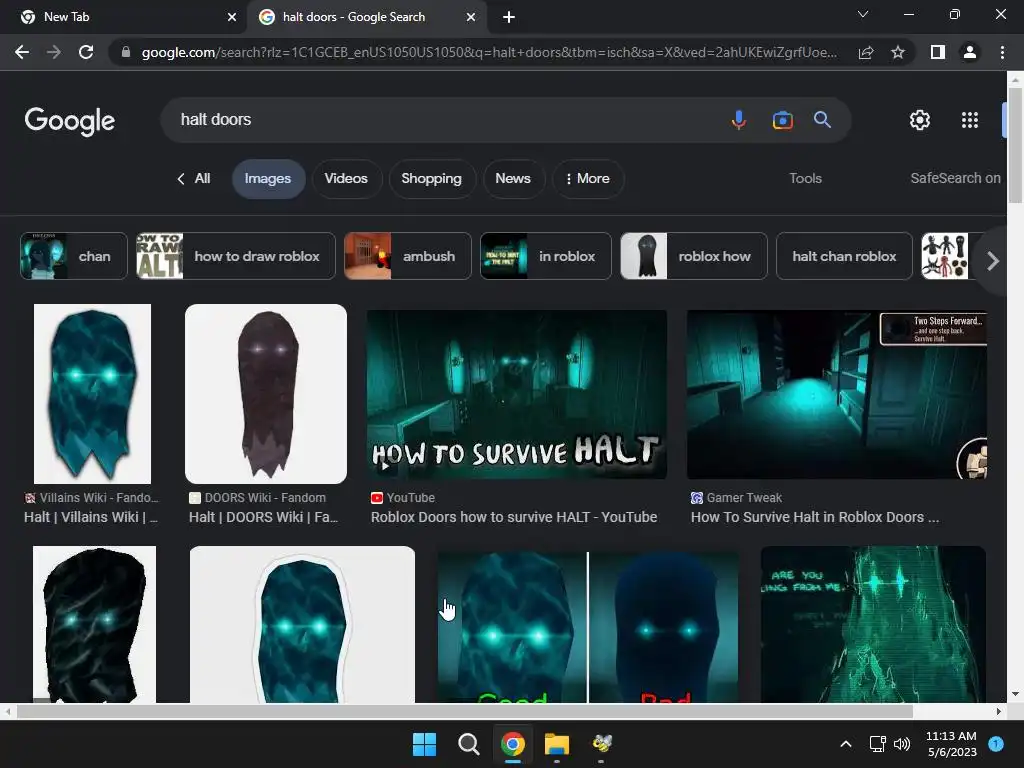
Task: Open dark black Halt head image
Action: 94,624
